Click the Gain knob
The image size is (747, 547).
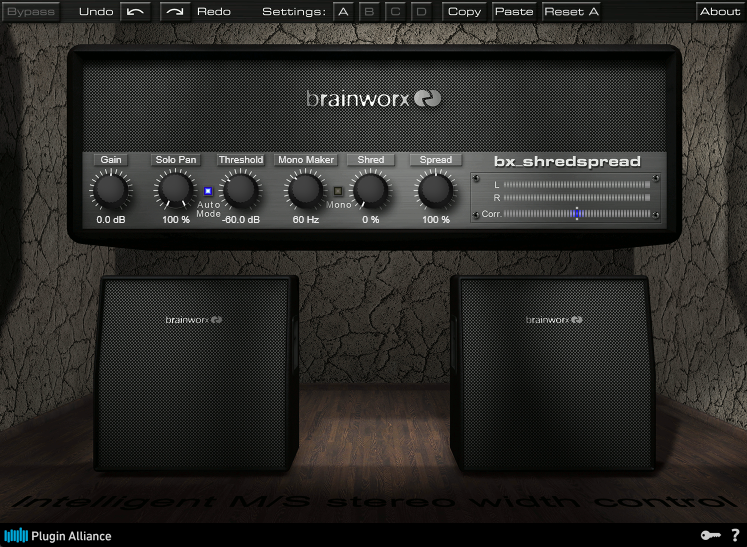pyautogui.click(x=111, y=190)
